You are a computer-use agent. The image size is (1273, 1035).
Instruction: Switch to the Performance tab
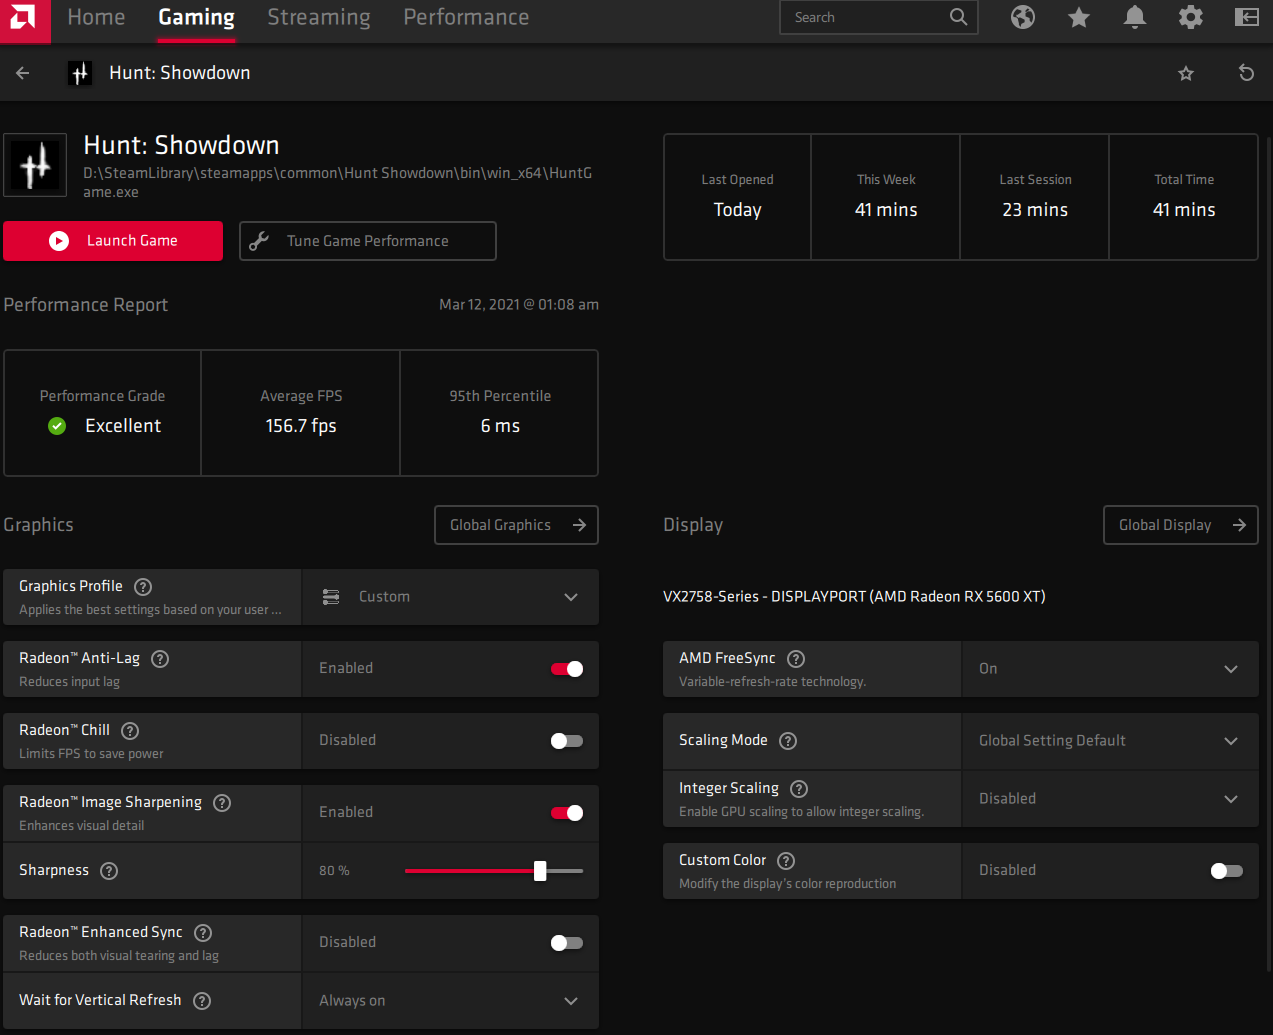click(466, 17)
